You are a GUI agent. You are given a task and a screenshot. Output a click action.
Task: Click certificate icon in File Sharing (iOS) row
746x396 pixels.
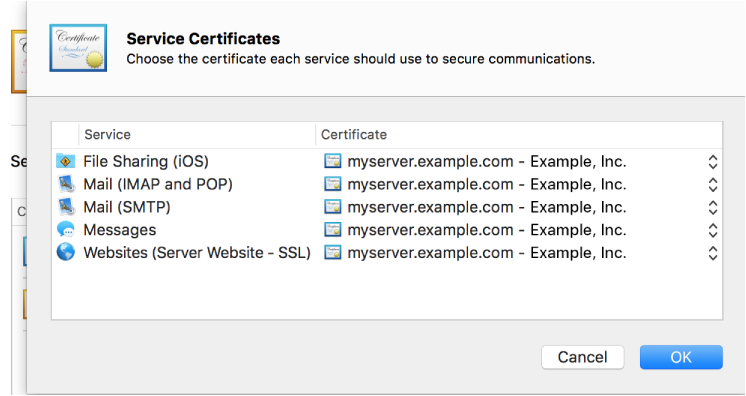click(333, 161)
